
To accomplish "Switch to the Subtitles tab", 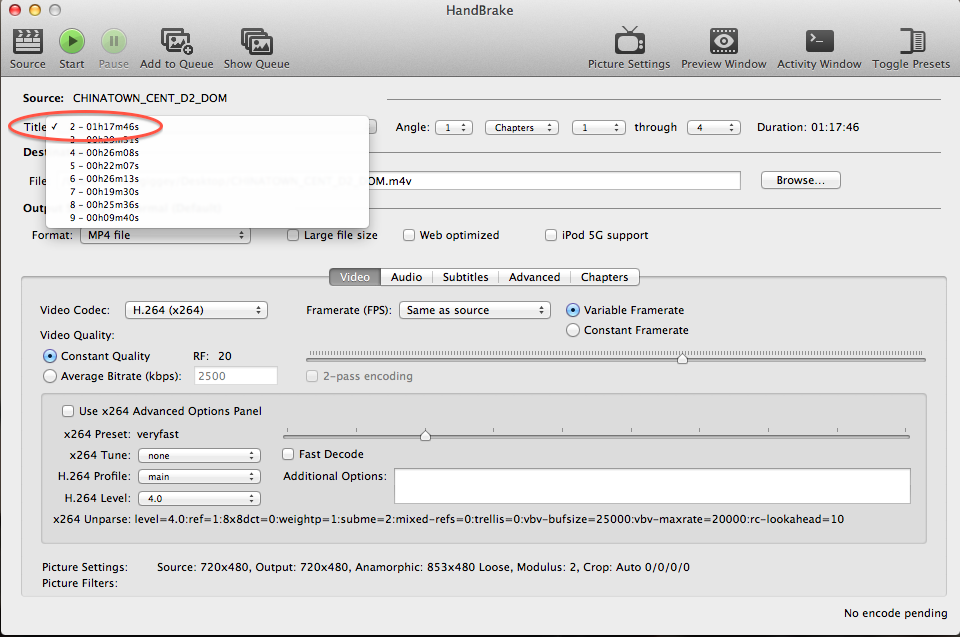I will point(465,277).
